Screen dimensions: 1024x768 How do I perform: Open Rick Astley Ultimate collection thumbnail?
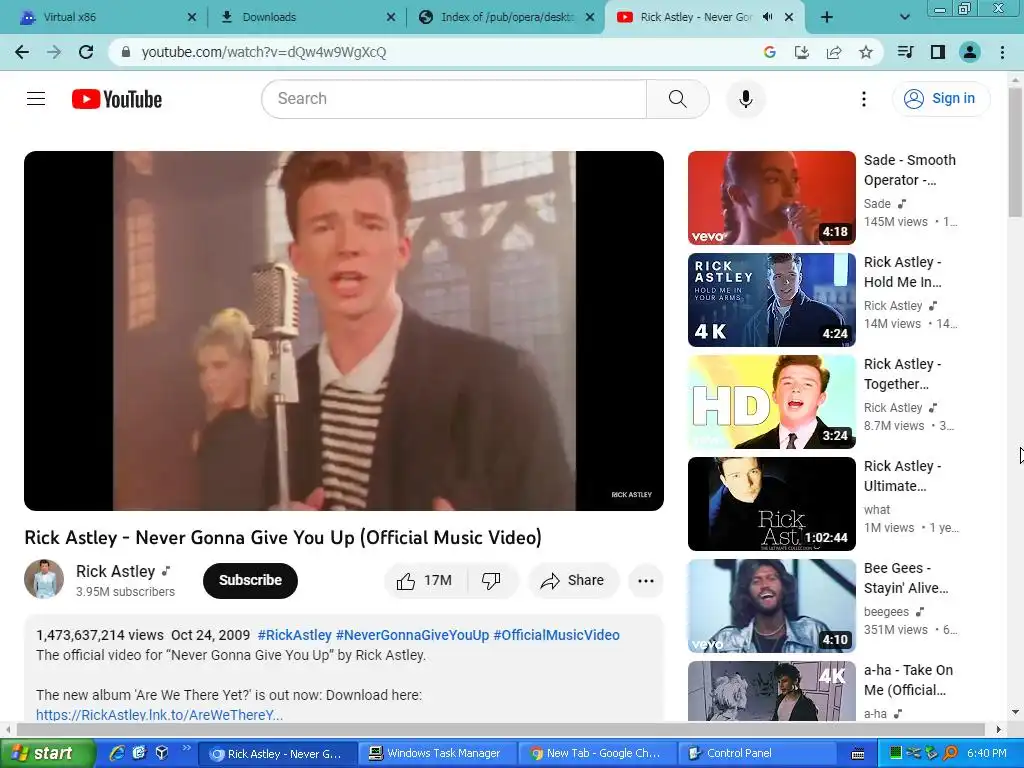tap(771, 504)
